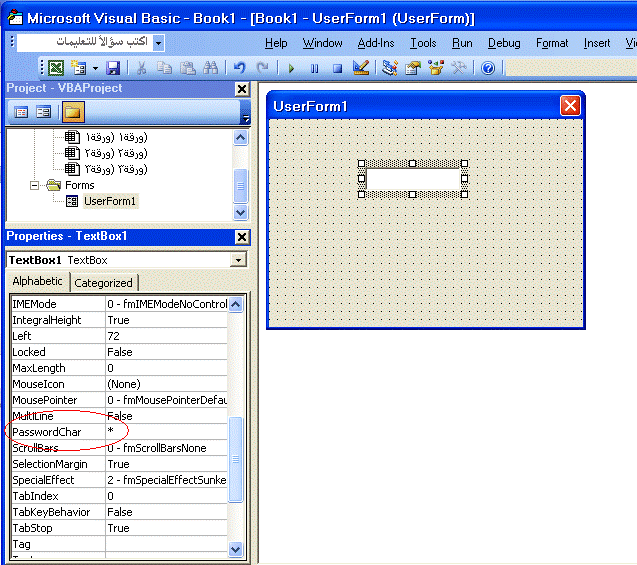This screenshot has width=637, height=565.
Task: Click the PasswordChar value field
Action: tap(166, 432)
